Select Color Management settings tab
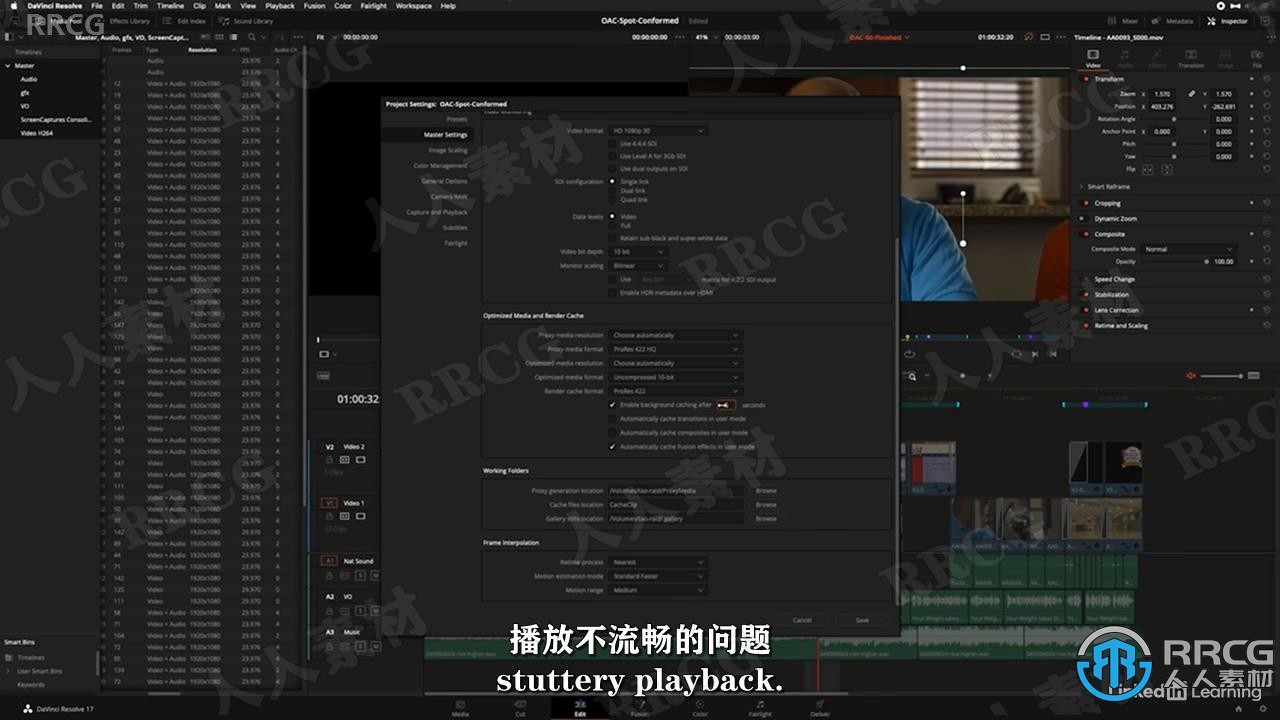The width and height of the screenshot is (1280, 720). pos(440,166)
